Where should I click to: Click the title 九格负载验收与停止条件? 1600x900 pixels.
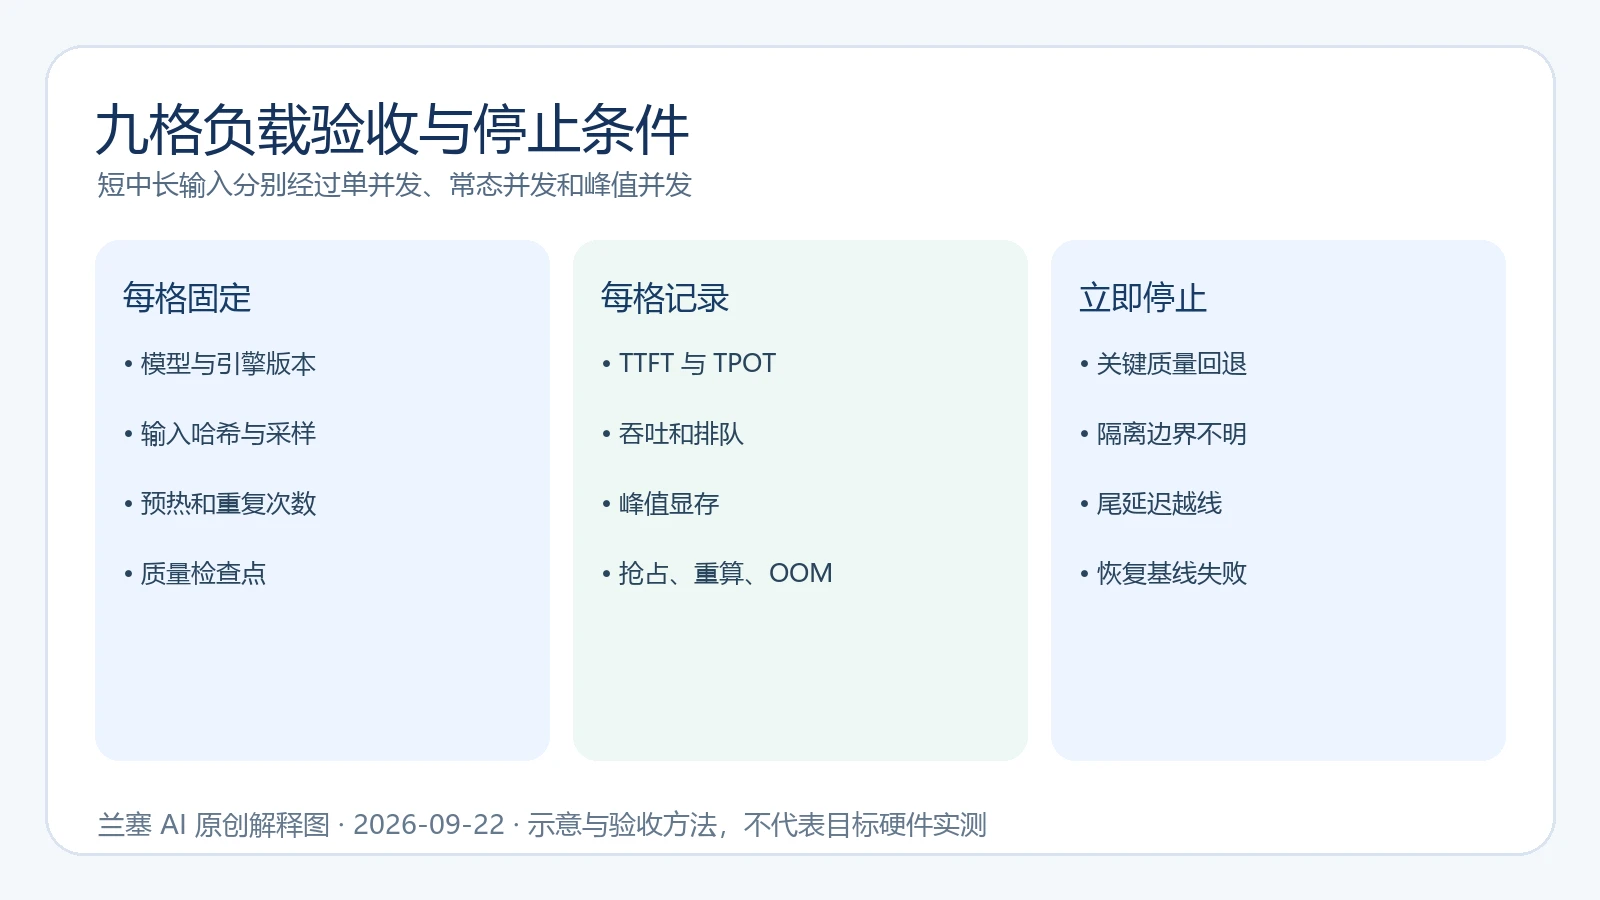(x=392, y=130)
